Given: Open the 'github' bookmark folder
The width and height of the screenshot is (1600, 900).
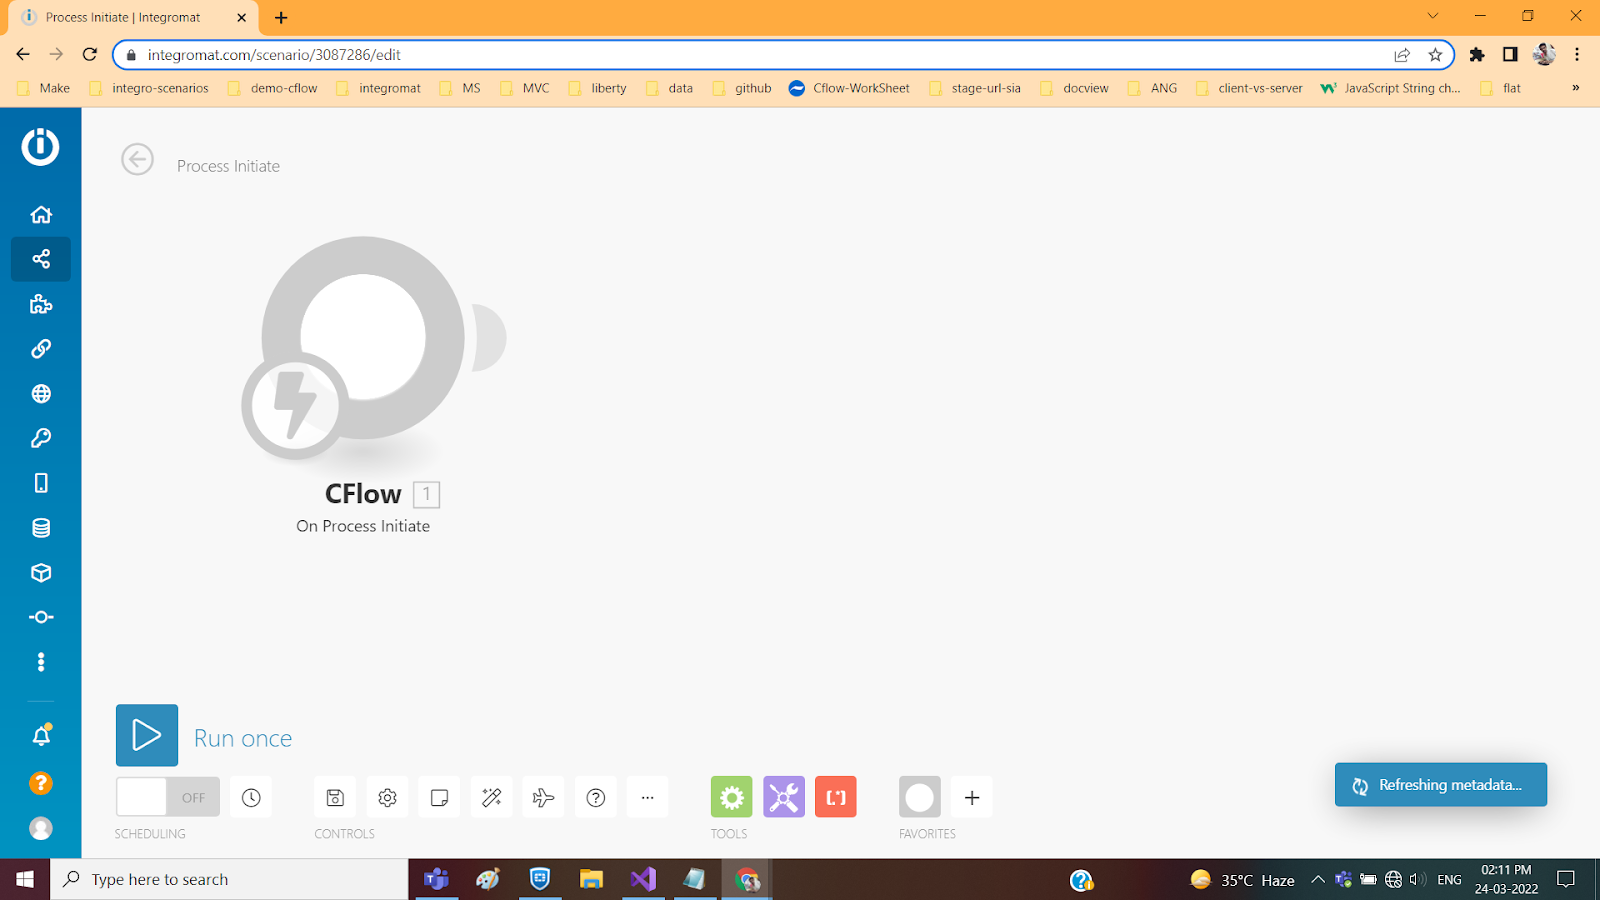Looking at the screenshot, I should tap(742, 88).
